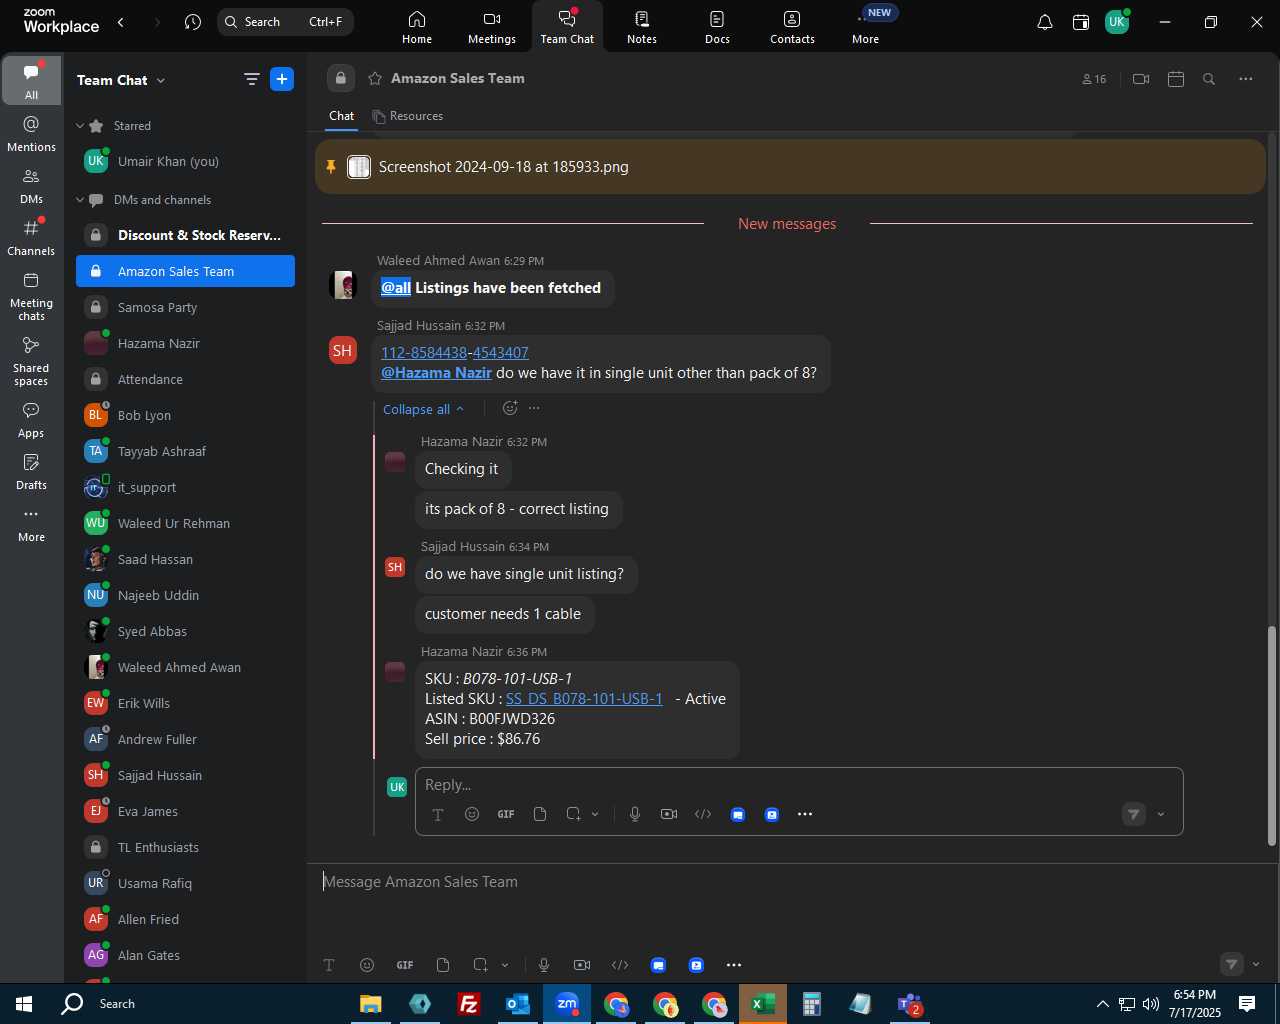Open the chat list filter icon
The image size is (1280, 1024).
click(x=251, y=79)
